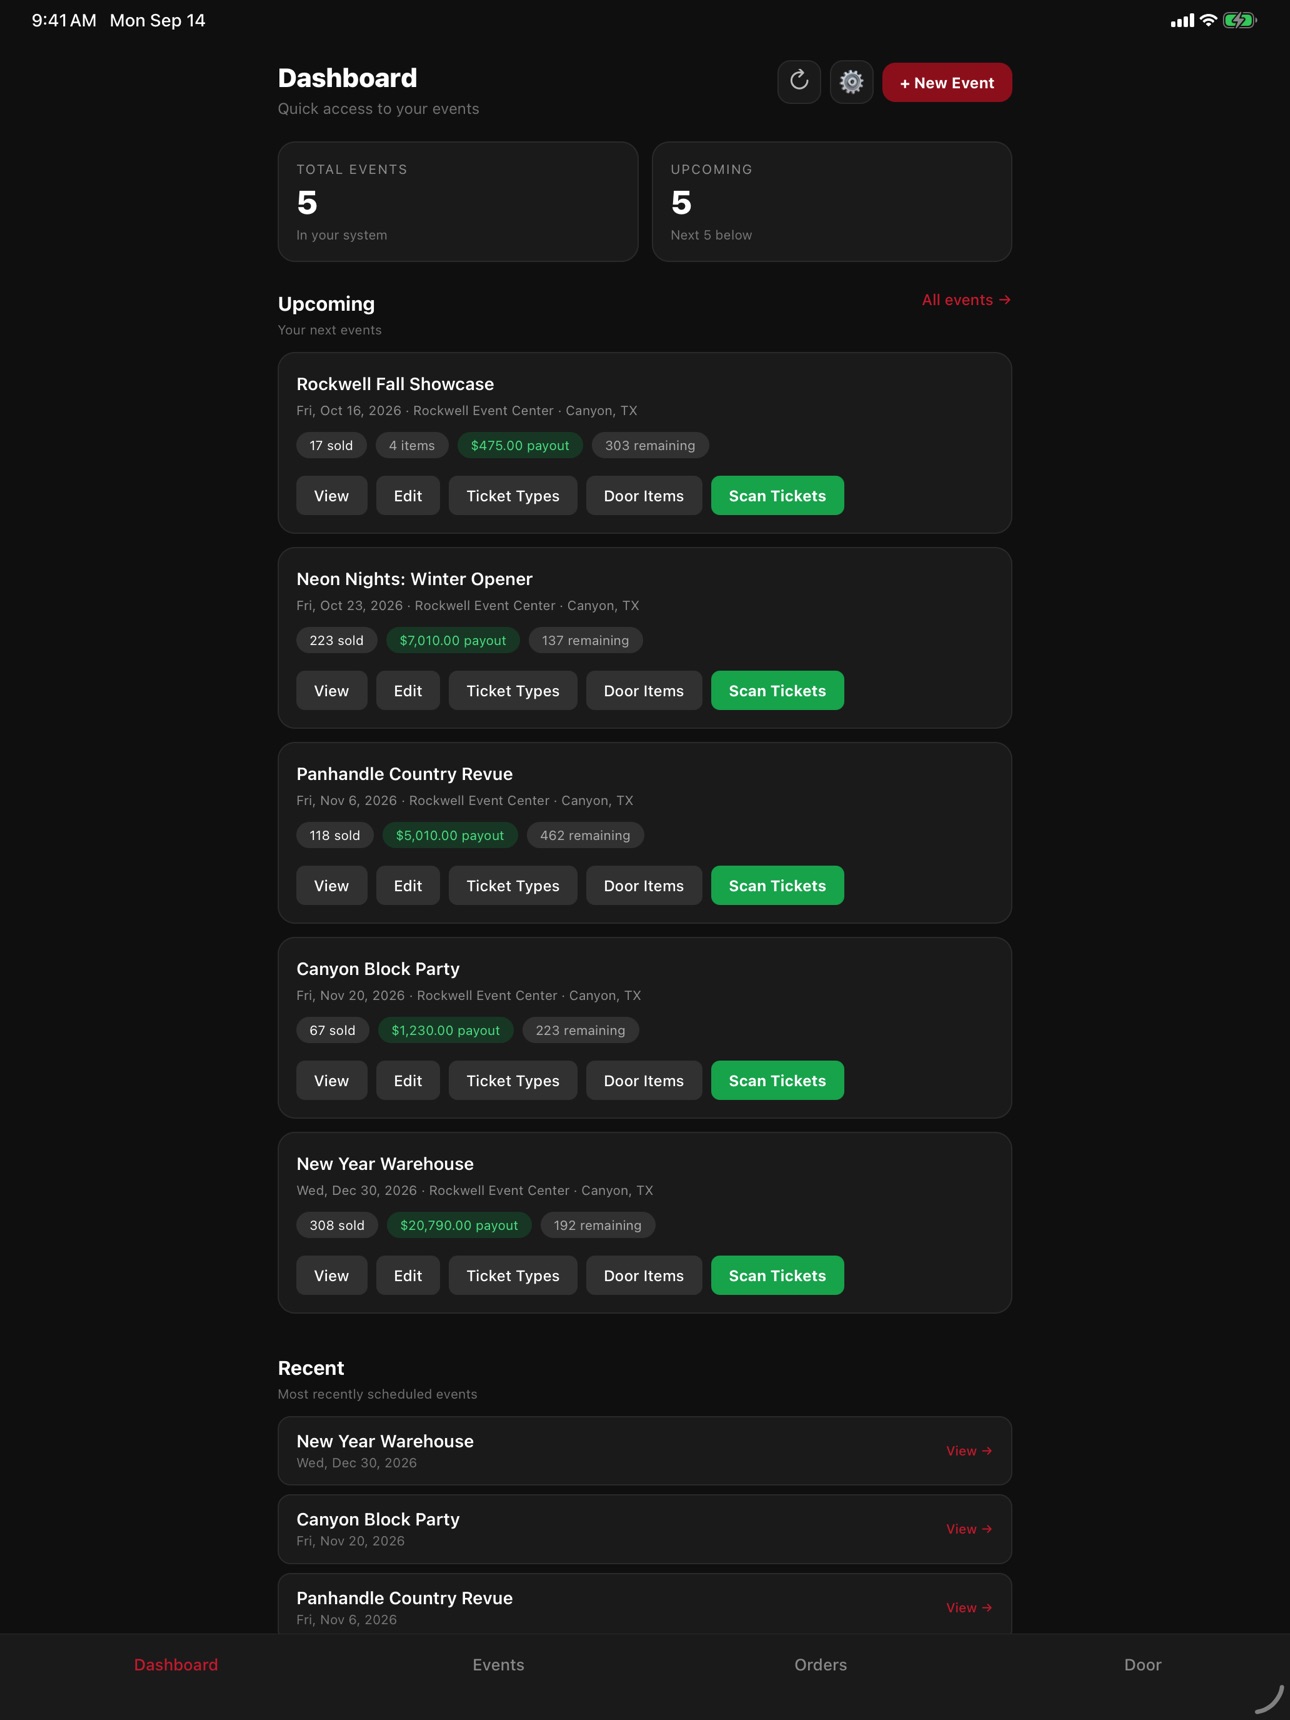Edit the Canyon Block Party event
The height and width of the screenshot is (1720, 1290).
tap(408, 1081)
